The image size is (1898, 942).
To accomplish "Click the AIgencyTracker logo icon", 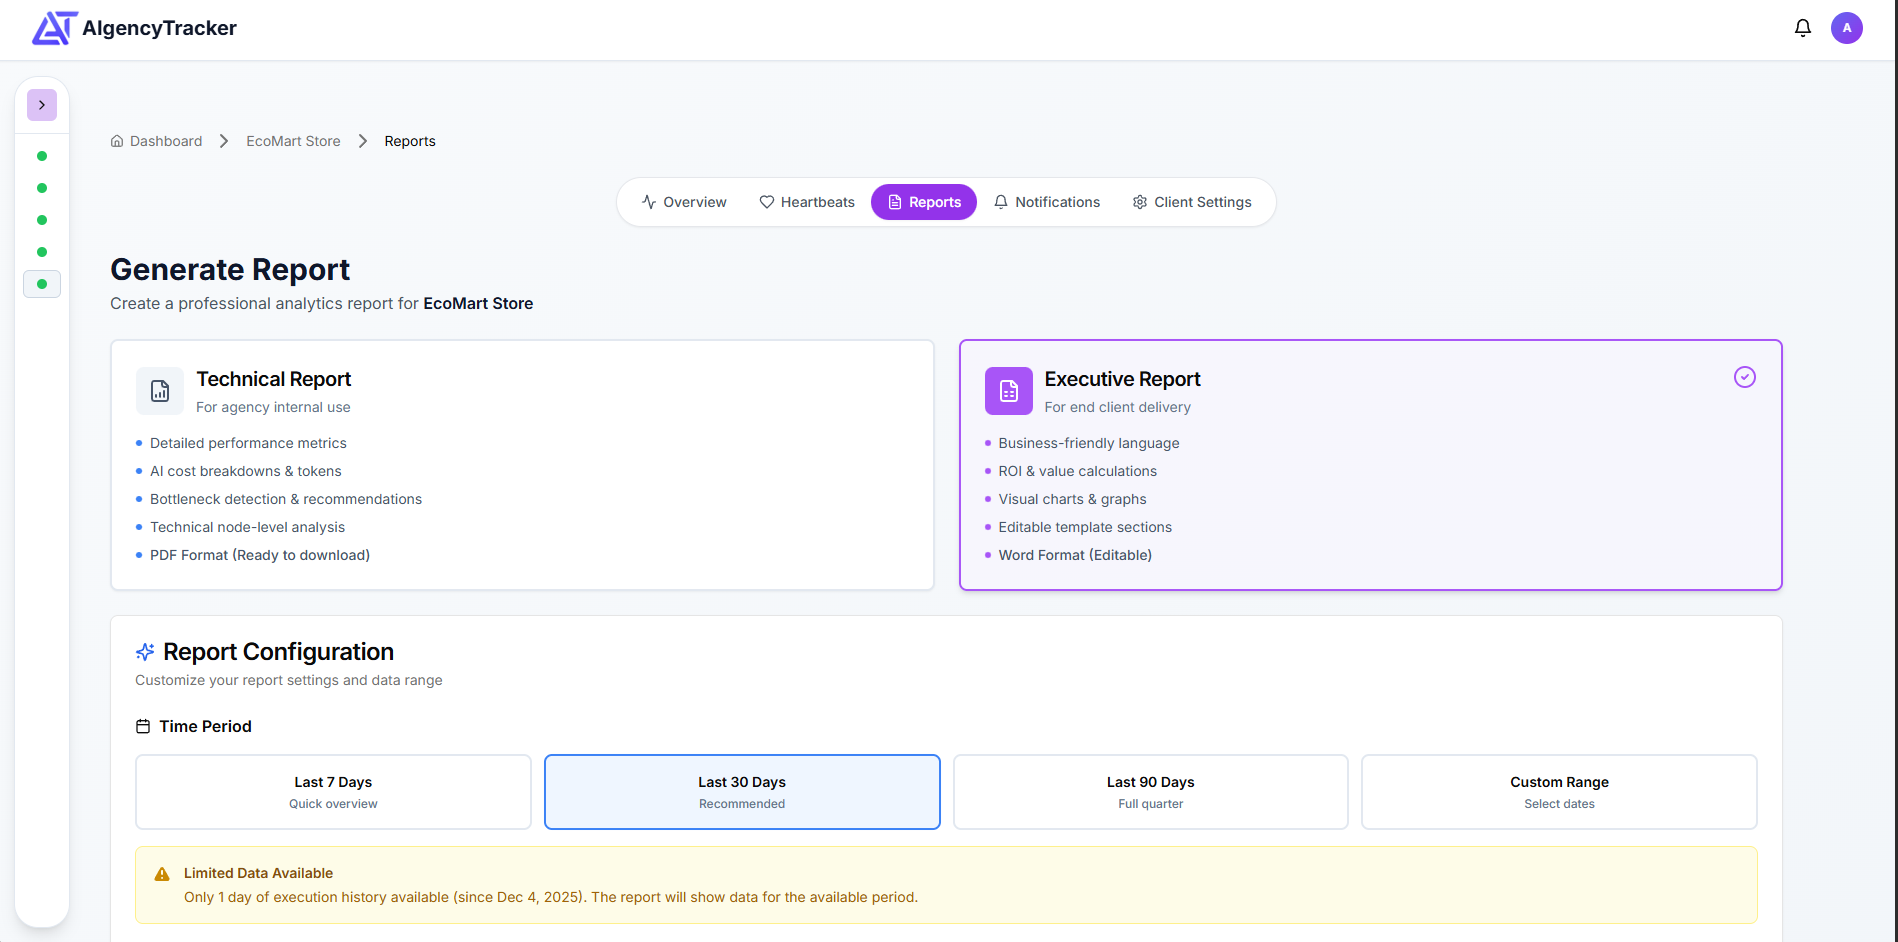I will coord(54,28).
